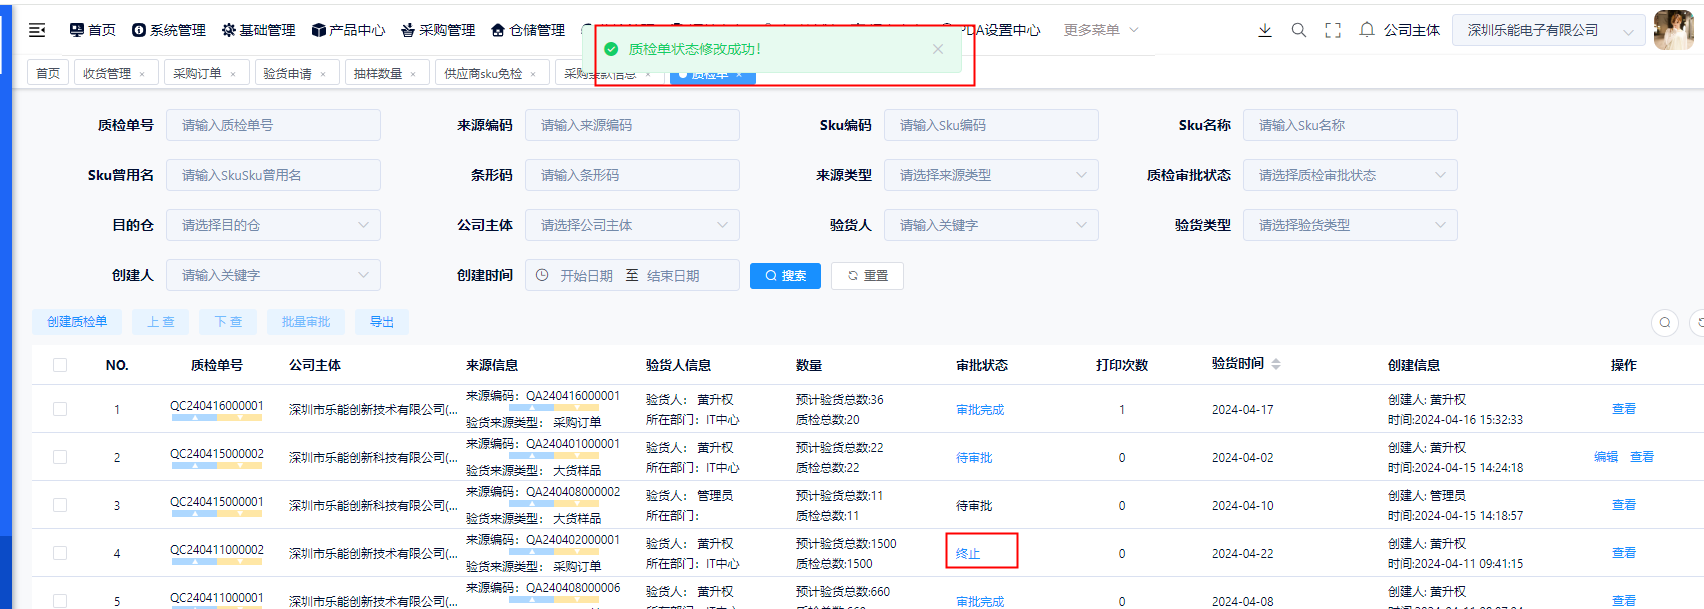Dismiss the green success notification
Viewport: 1704px width, 609px height.
click(937, 49)
